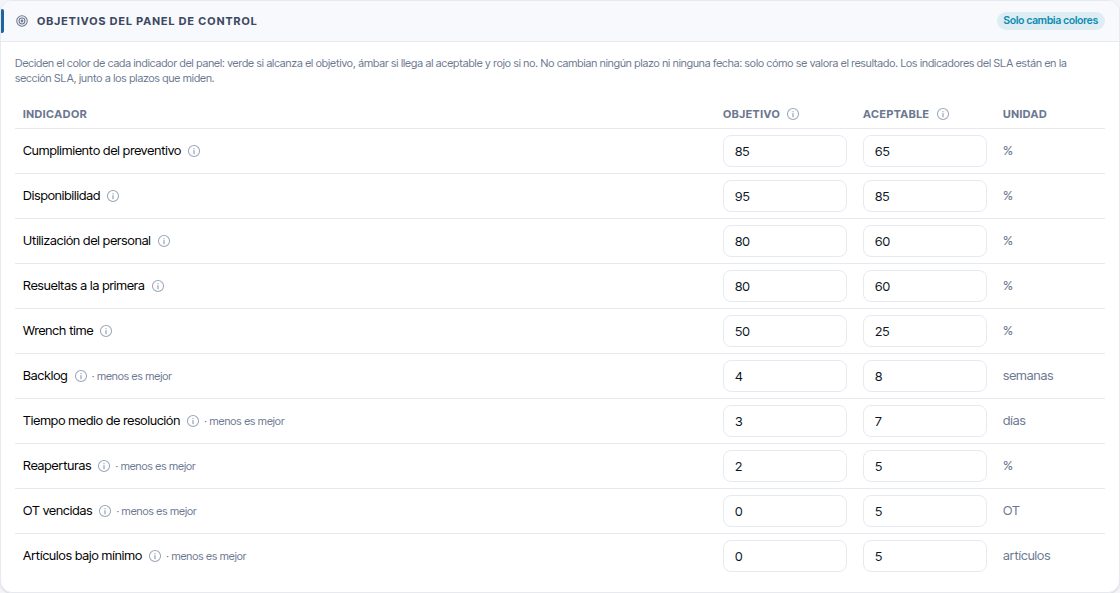Edit Objetivo field for Reaperturas
This screenshot has width=1120, height=593.
click(x=785, y=467)
